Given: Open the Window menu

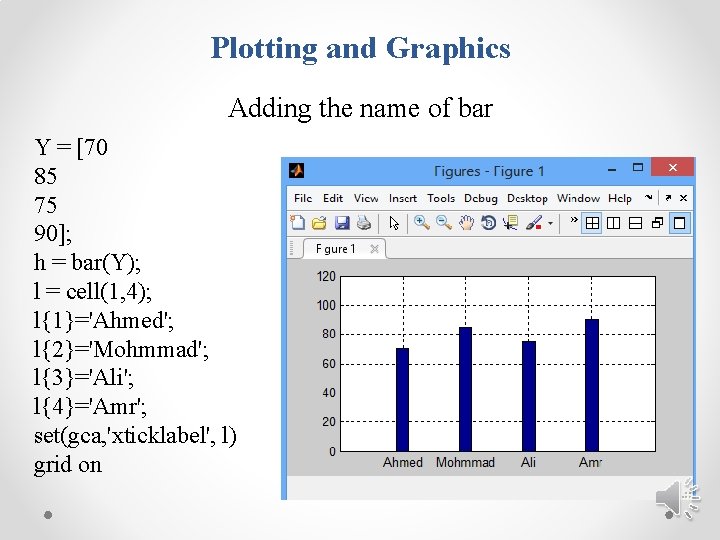Looking at the screenshot, I should point(578,198).
